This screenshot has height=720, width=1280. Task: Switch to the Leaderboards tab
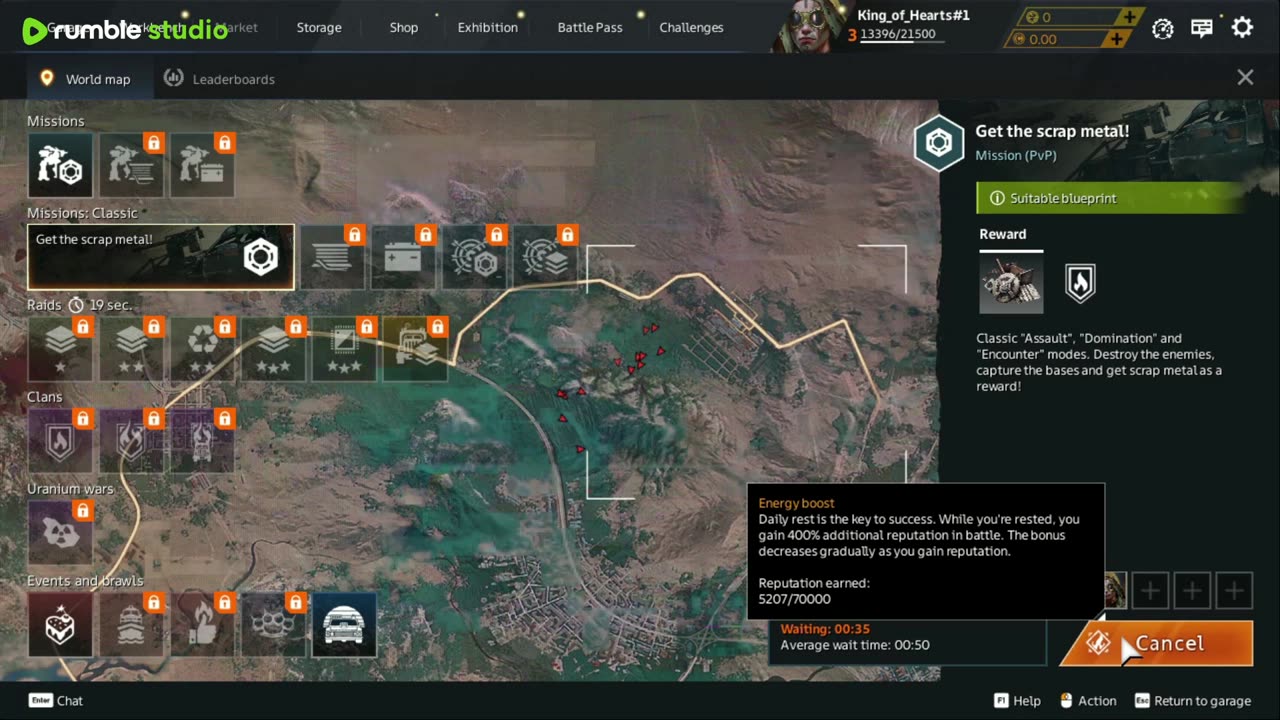[x=220, y=79]
